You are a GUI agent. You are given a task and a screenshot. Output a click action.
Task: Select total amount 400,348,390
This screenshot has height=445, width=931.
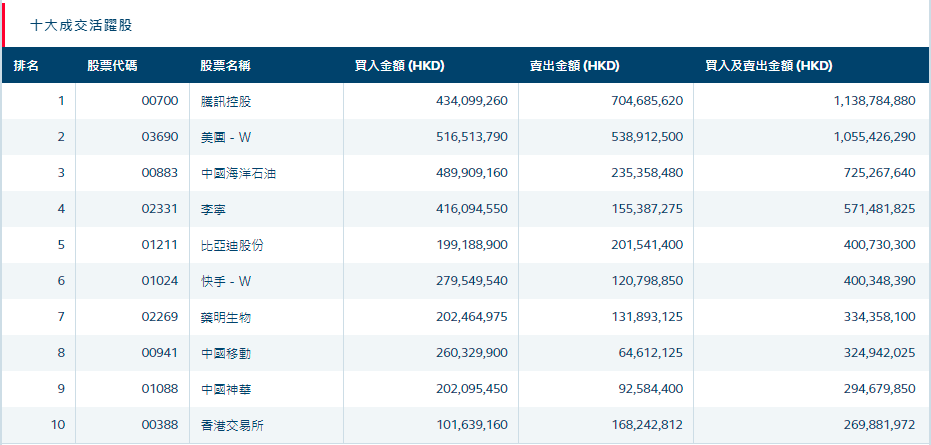[x=880, y=281]
